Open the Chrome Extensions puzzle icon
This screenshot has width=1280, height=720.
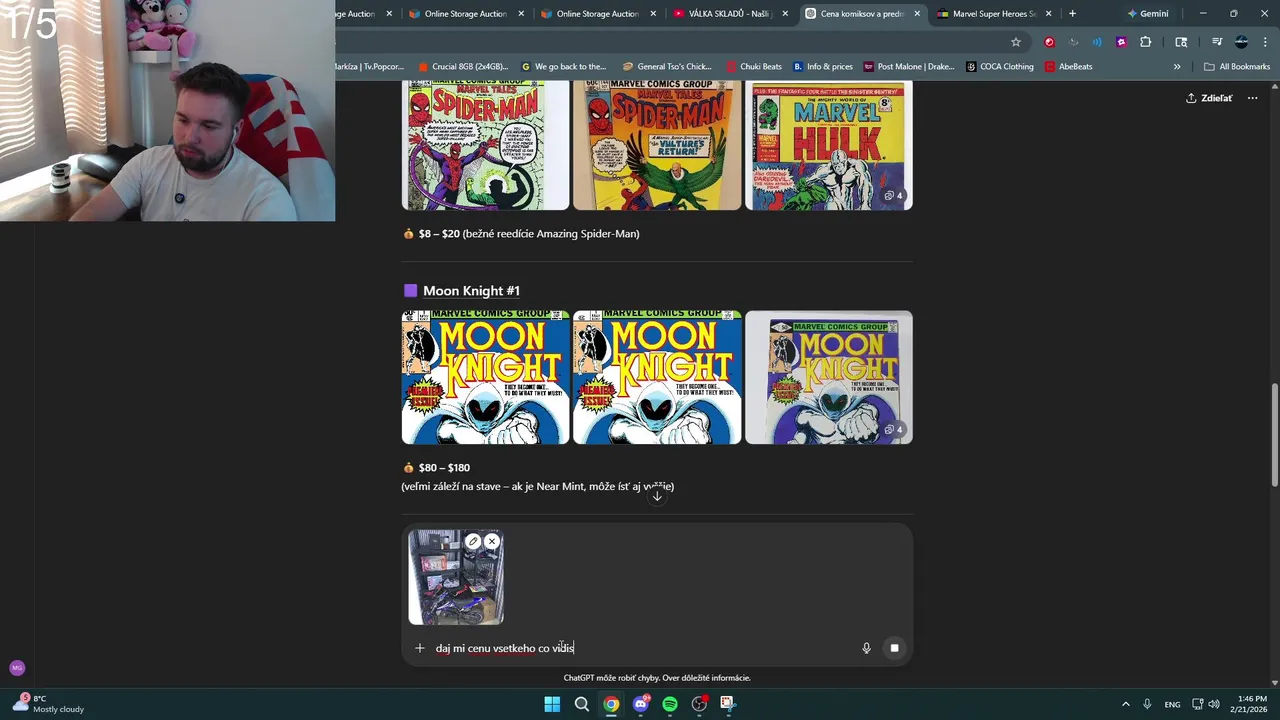1145,42
